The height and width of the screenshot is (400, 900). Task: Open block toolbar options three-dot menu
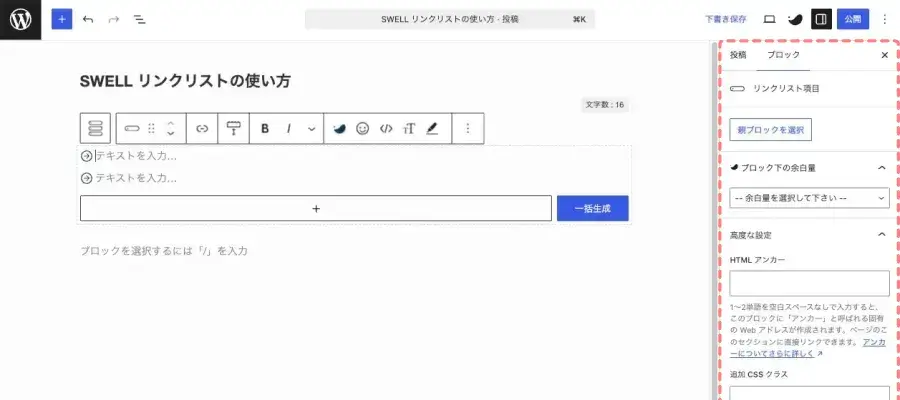pyautogui.click(x=468, y=129)
